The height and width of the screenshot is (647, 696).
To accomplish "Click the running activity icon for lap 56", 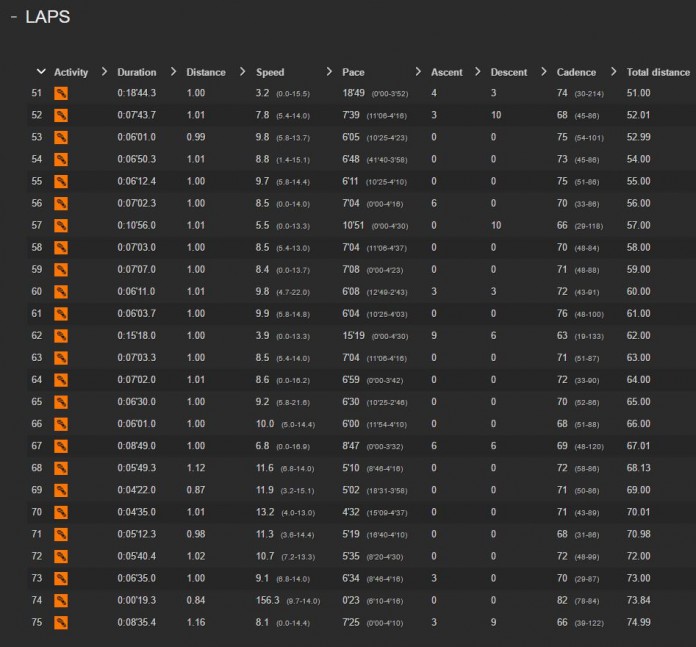I will 61,203.
